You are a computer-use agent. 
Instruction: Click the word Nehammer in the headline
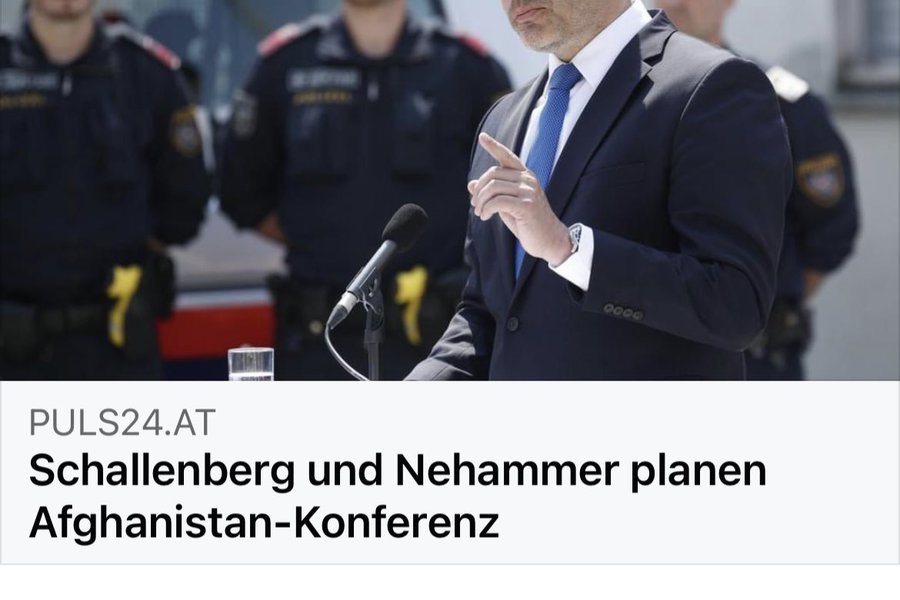click(x=507, y=471)
